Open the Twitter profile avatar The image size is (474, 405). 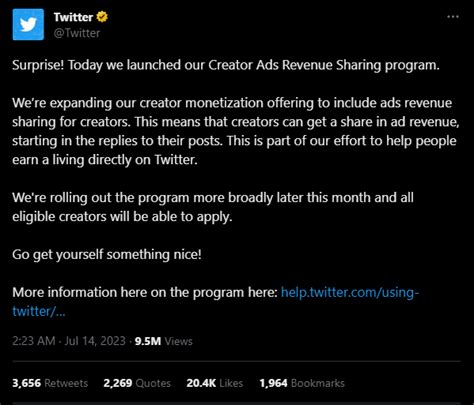click(28, 25)
